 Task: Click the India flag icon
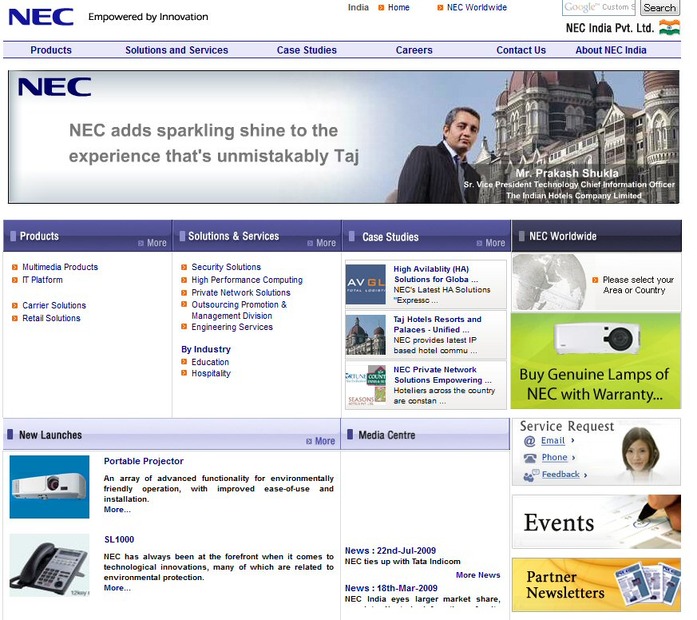(669, 27)
